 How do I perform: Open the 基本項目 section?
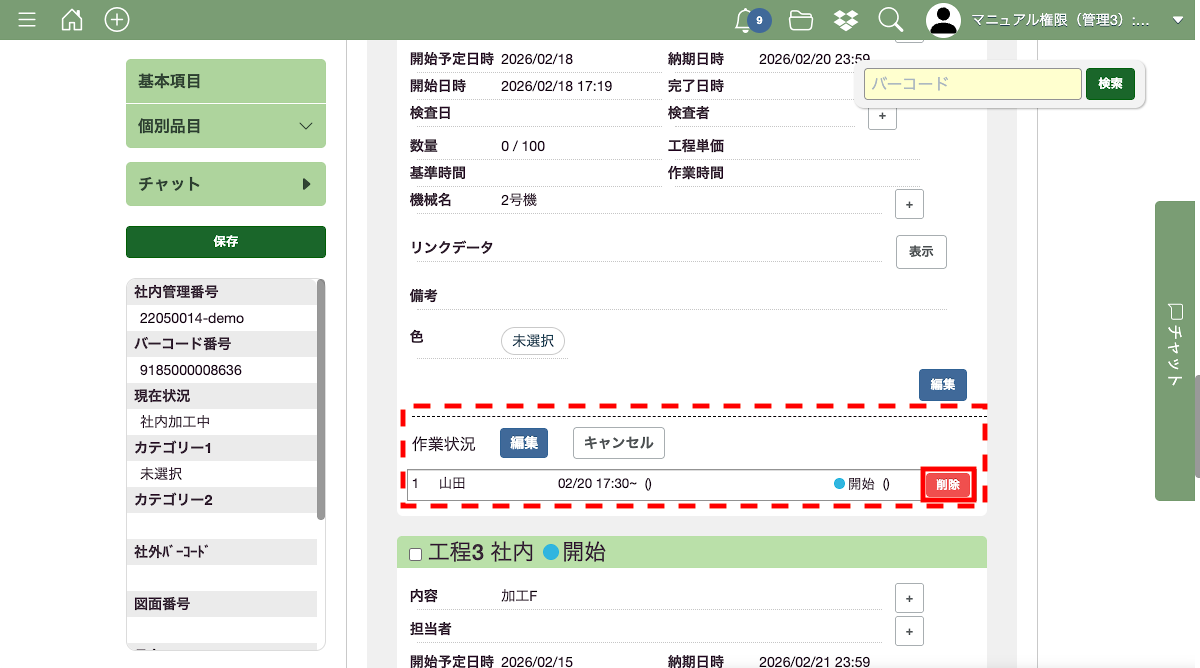[226, 81]
